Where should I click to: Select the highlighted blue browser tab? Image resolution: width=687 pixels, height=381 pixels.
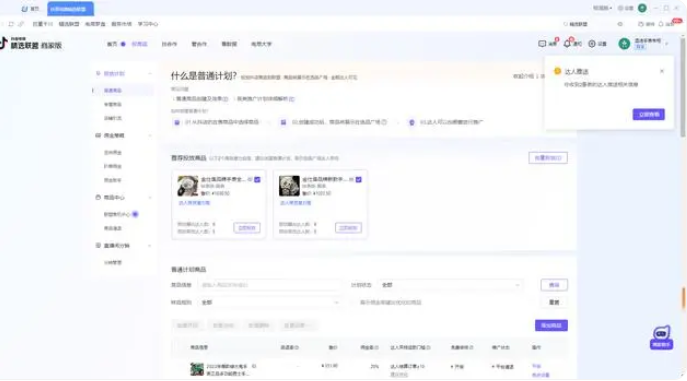pyautogui.click(x=70, y=9)
